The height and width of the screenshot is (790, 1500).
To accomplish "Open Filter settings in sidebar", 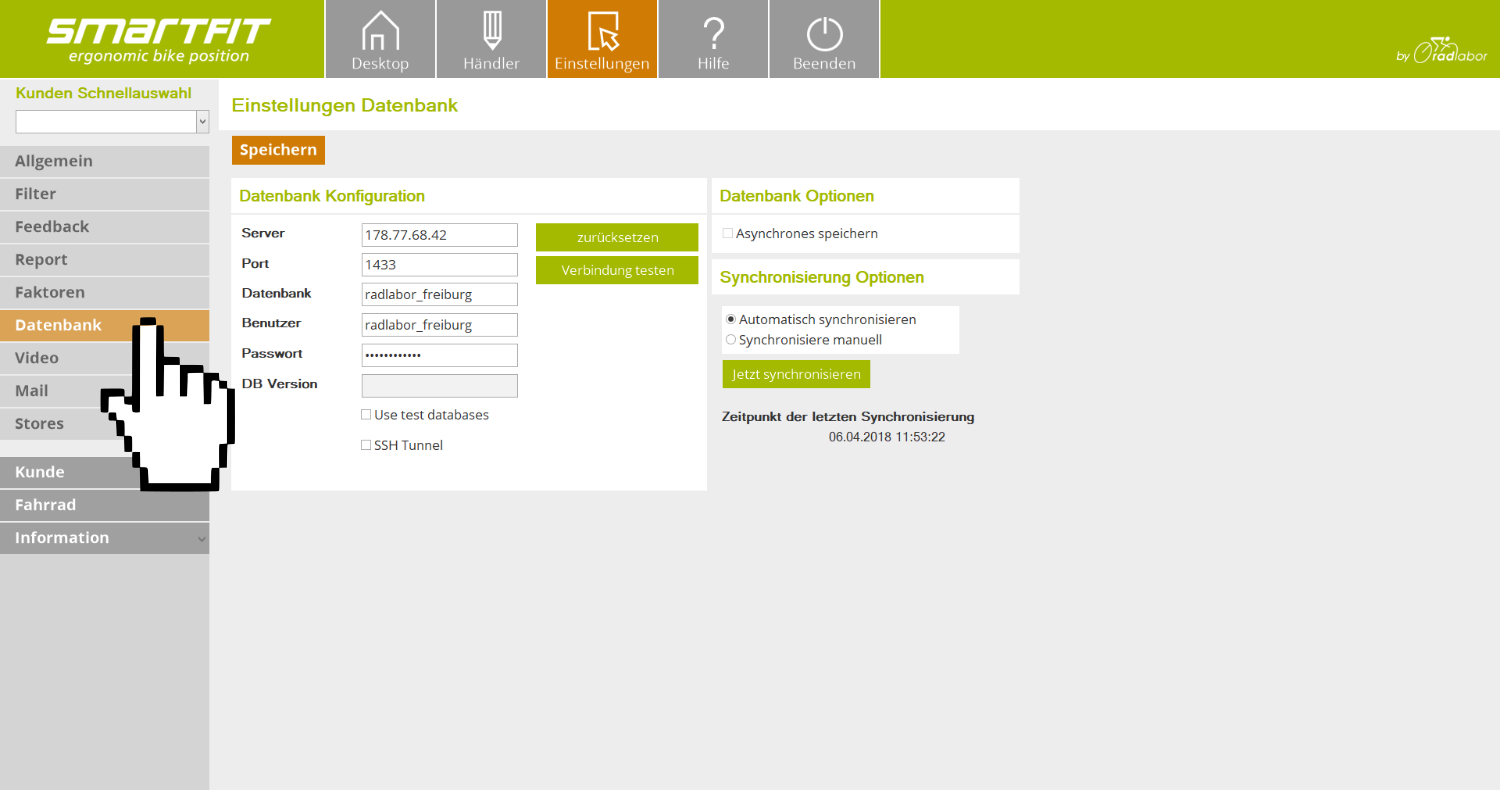I will (x=104, y=194).
